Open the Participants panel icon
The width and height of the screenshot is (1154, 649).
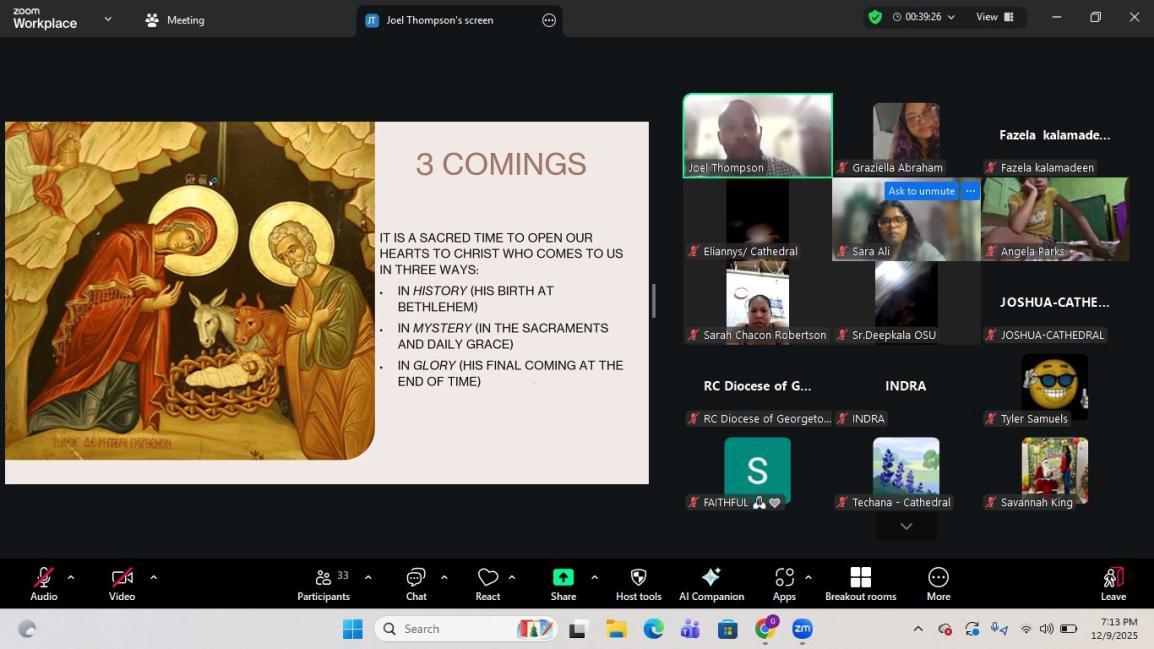click(x=323, y=578)
